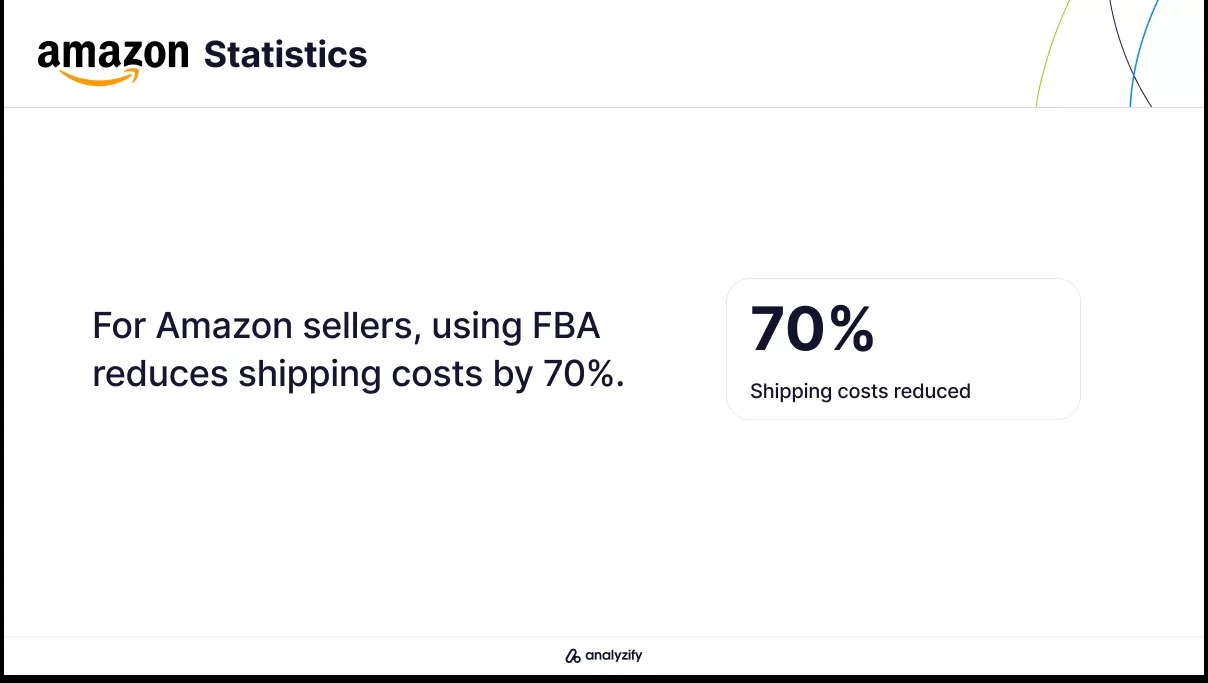Click the analyzify logo icon in footer
This screenshot has width=1208, height=683.
click(572, 657)
